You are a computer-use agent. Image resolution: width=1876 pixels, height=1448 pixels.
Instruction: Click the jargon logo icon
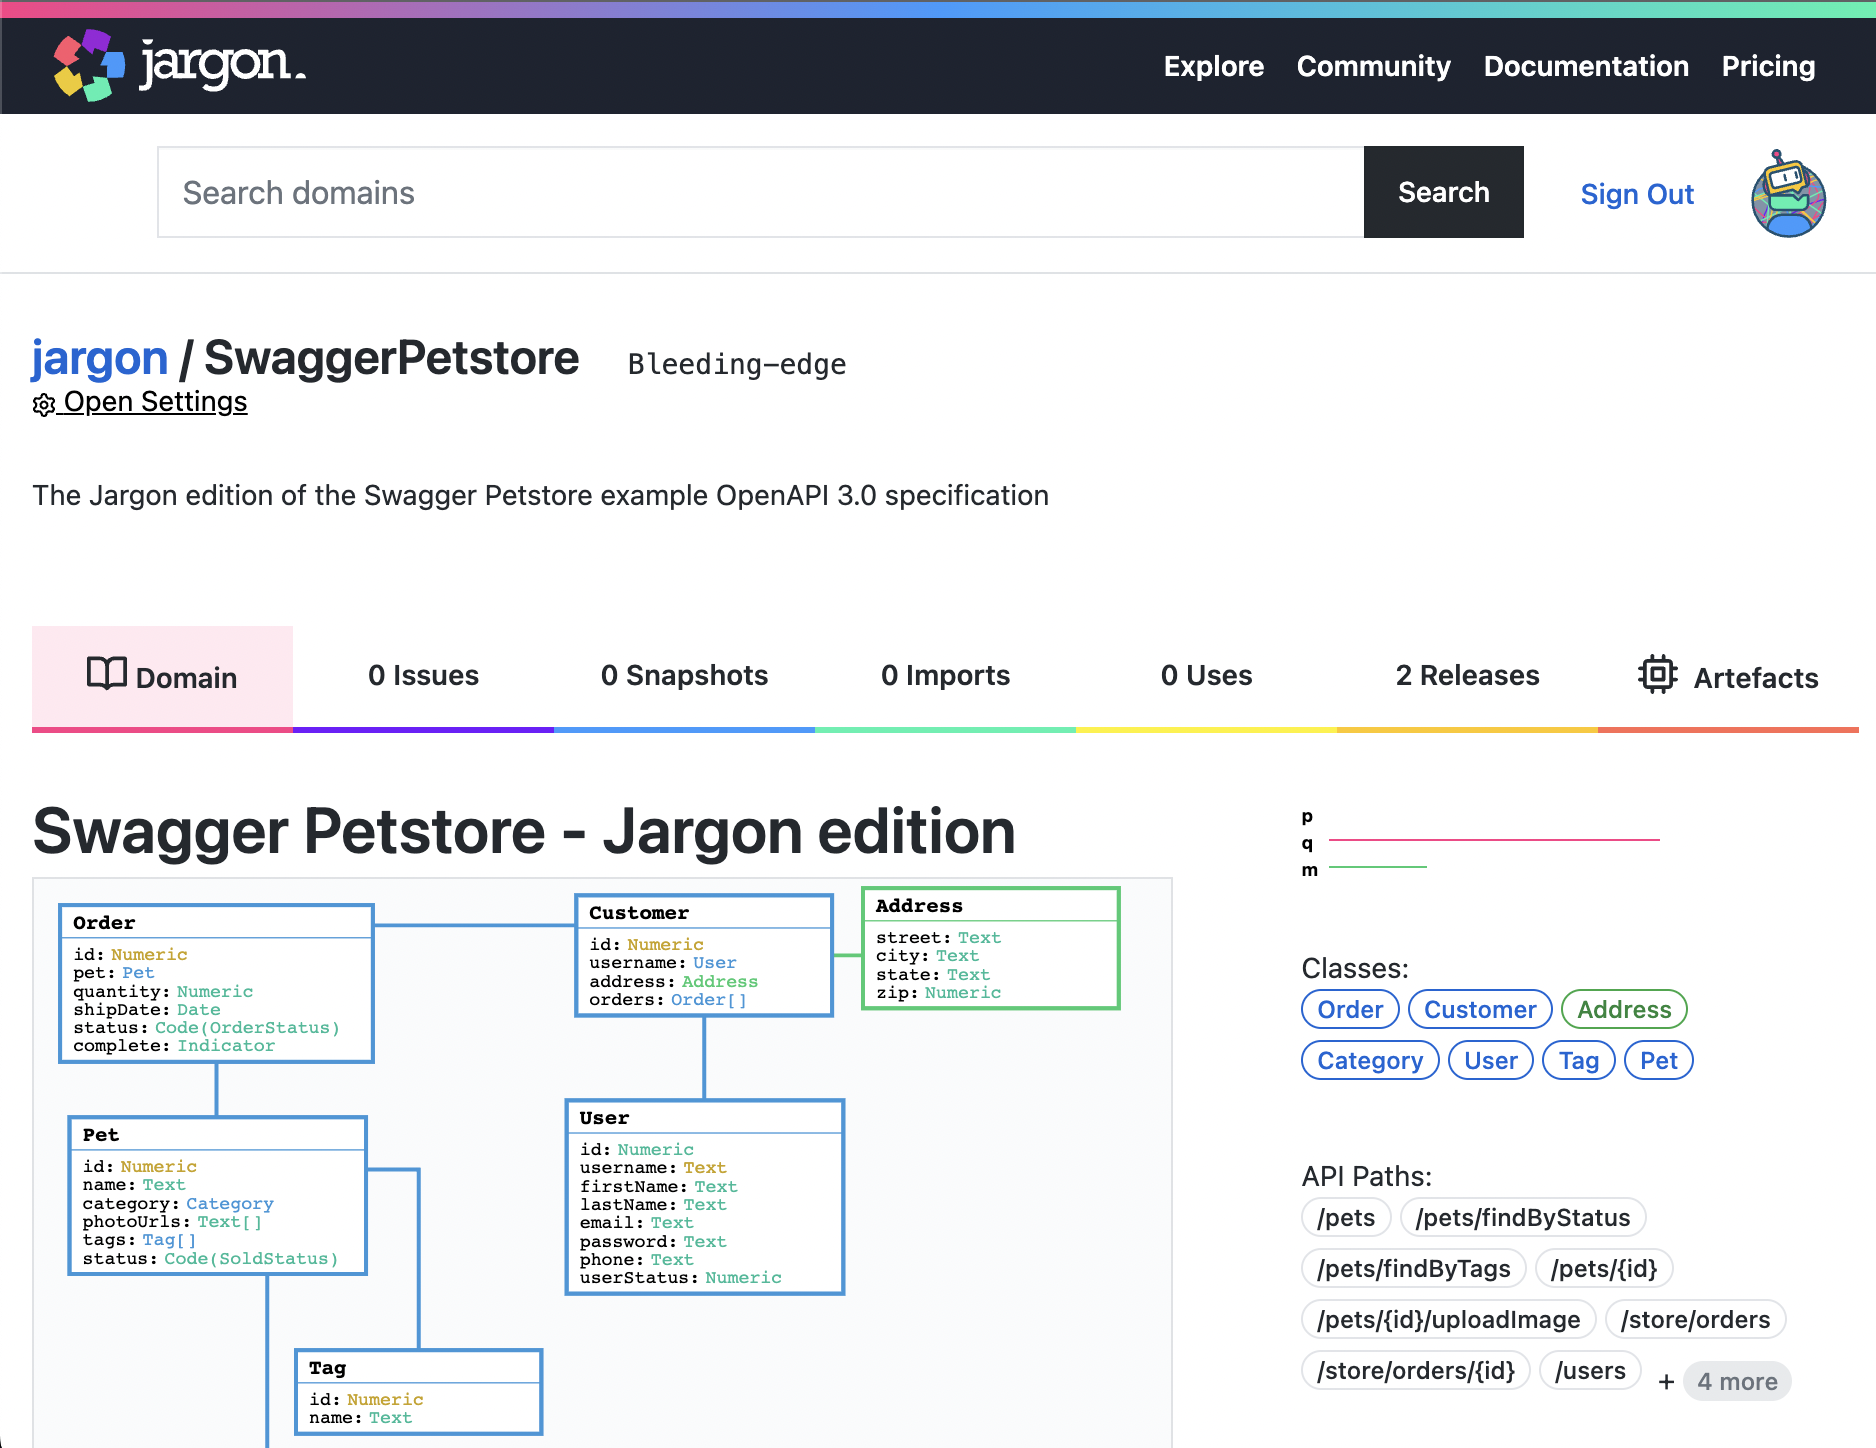click(x=89, y=65)
